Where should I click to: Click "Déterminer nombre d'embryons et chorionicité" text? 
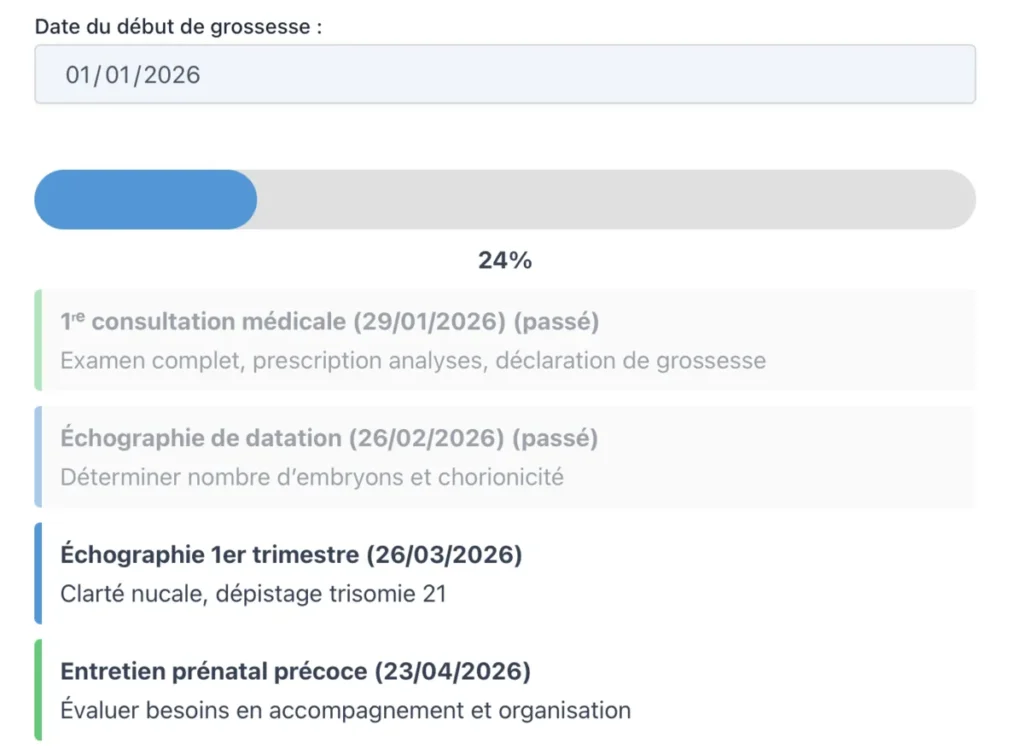(x=312, y=477)
